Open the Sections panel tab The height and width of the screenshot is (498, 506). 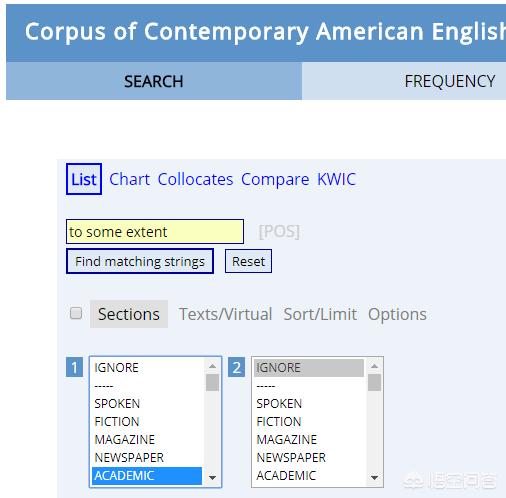tap(129, 314)
